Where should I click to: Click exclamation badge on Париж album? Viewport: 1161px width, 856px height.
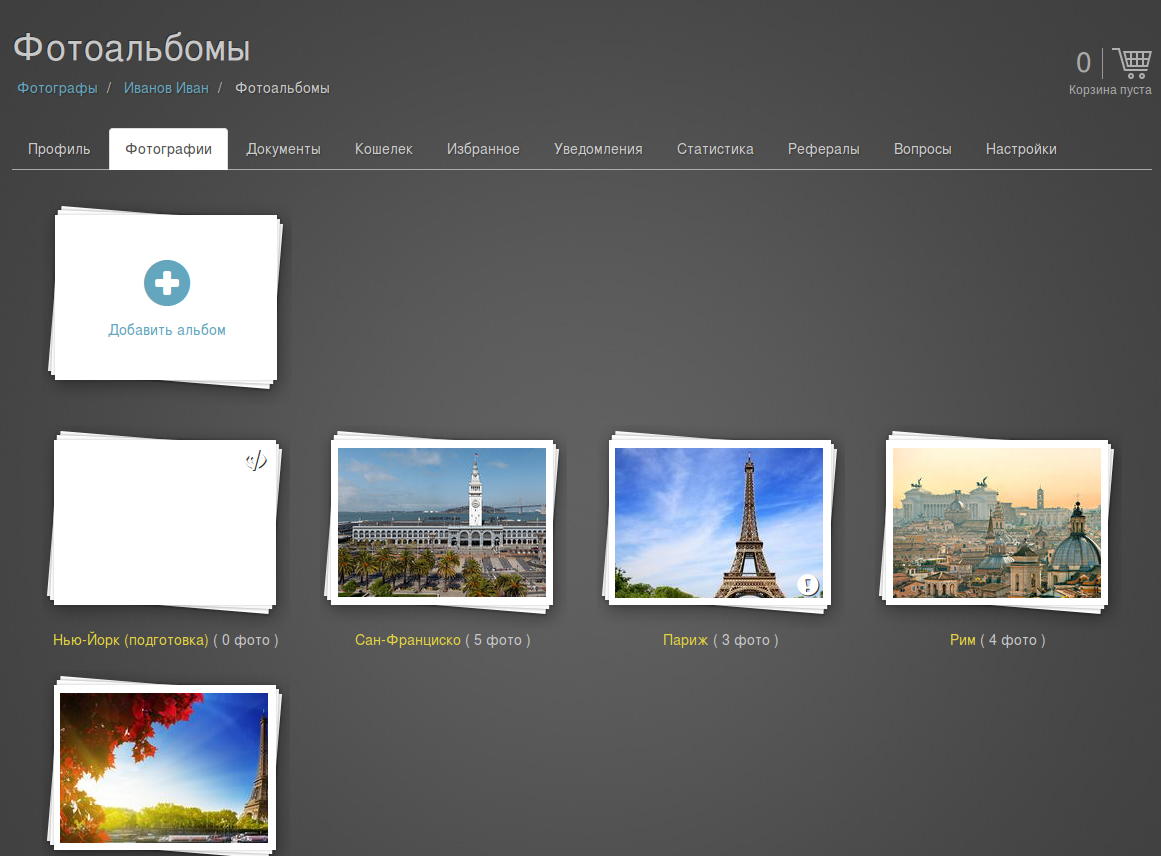point(808,584)
